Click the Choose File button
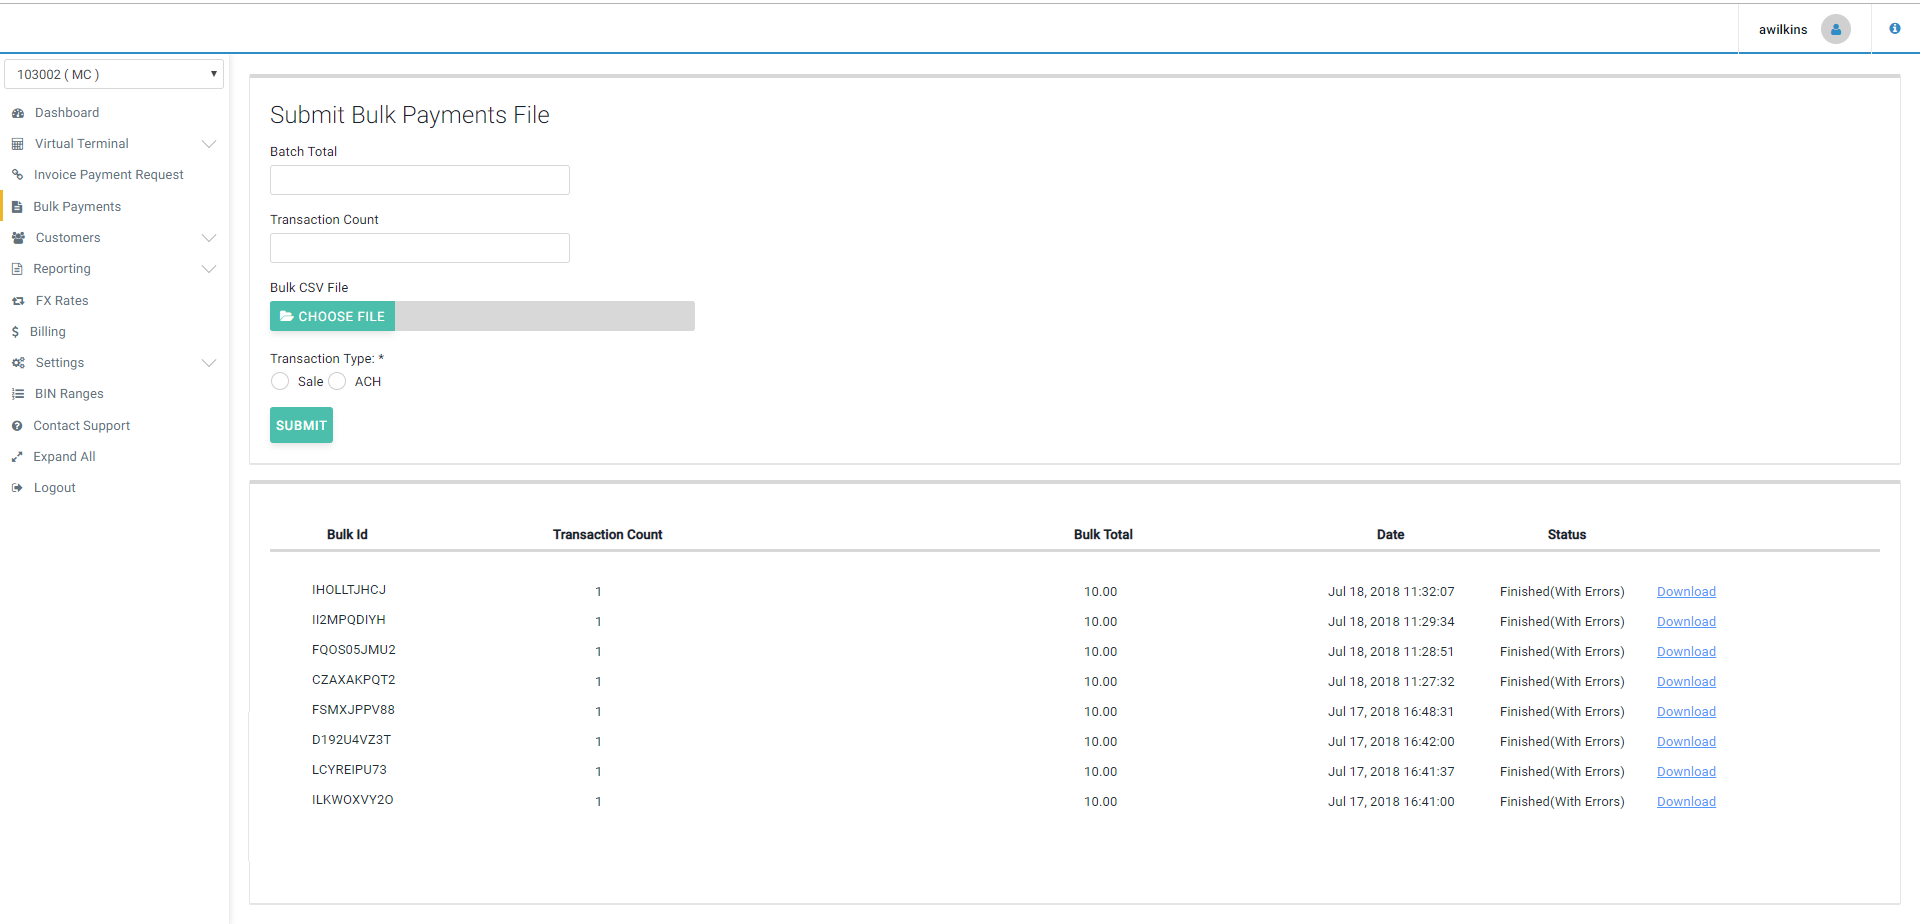The width and height of the screenshot is (1928, 924). coord(332,317)
